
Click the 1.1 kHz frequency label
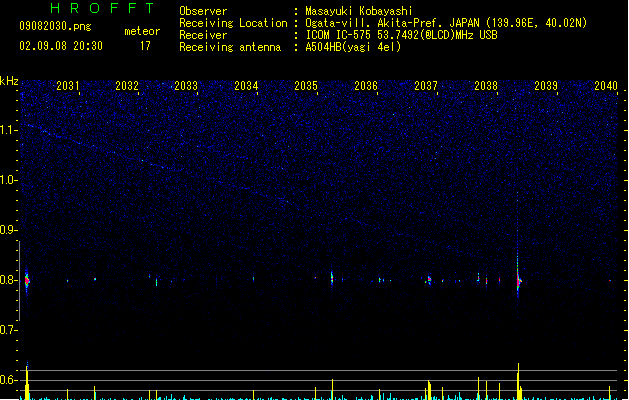point(9,130)
